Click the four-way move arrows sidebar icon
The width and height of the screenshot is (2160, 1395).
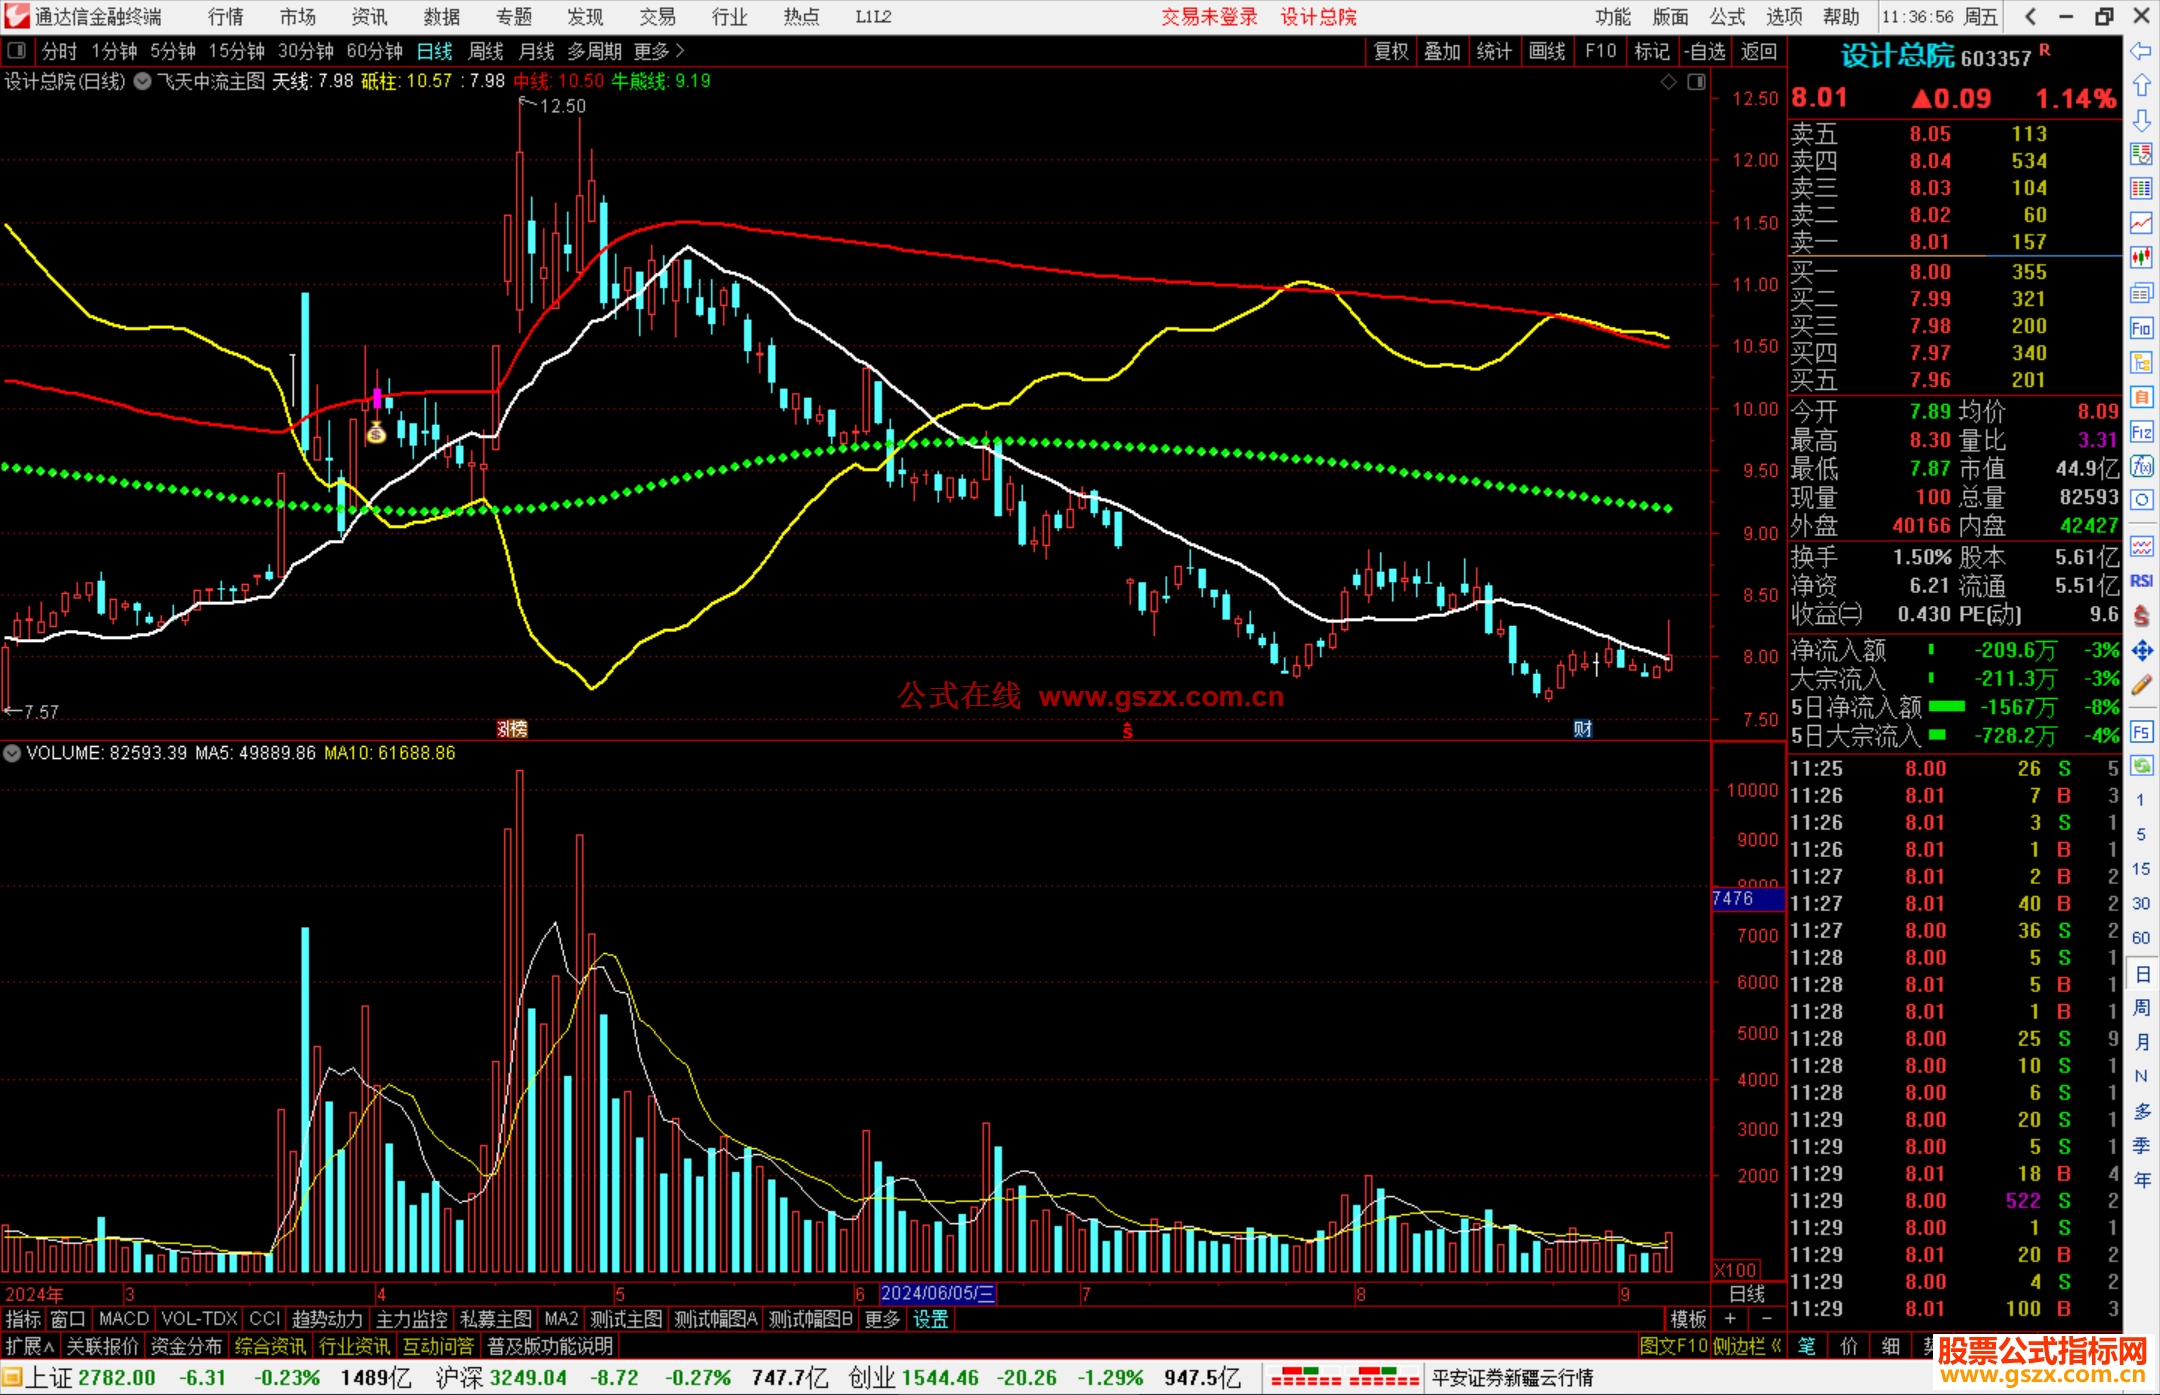[x=2141, y=651]
